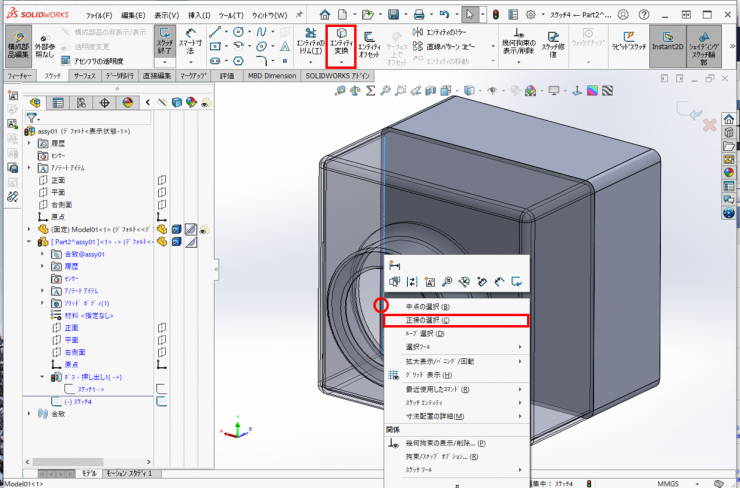The width and height of the screenshot is (740, 488).
Task: Expand the 選択ツール submenu in context menu
Action: (454, 347)
